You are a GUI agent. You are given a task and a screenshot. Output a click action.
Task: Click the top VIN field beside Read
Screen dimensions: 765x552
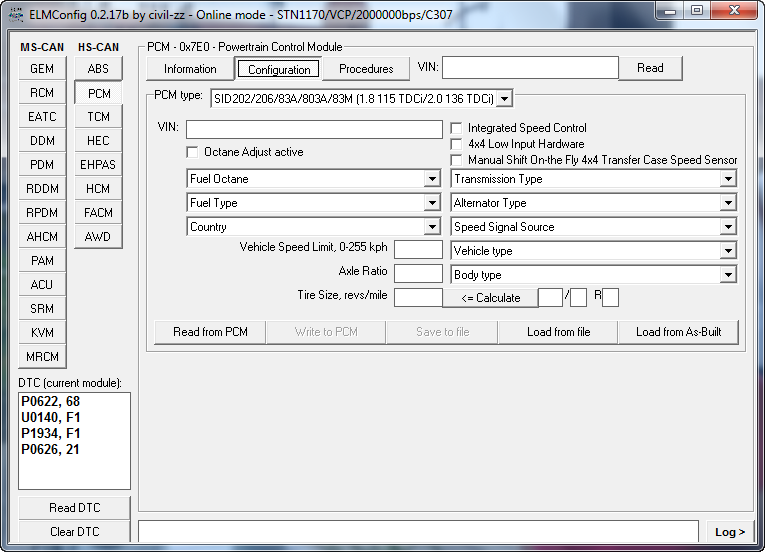(530, 68)
